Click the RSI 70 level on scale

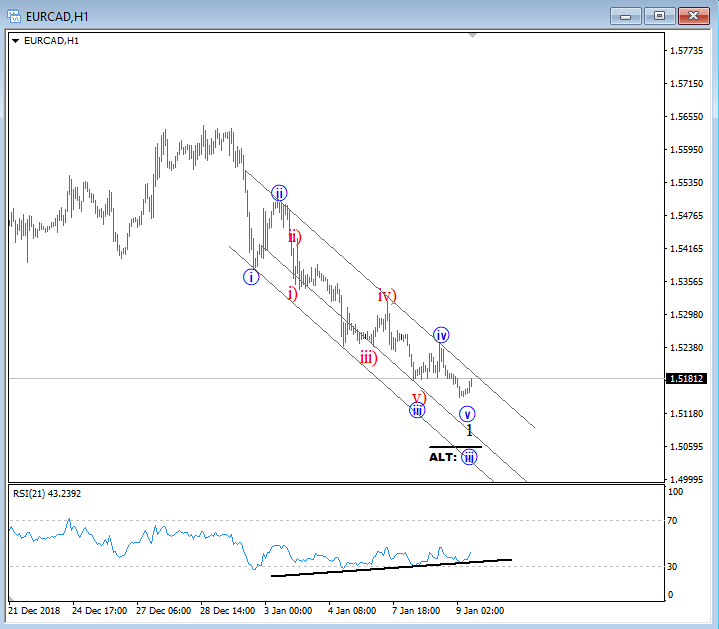(672, 521)
